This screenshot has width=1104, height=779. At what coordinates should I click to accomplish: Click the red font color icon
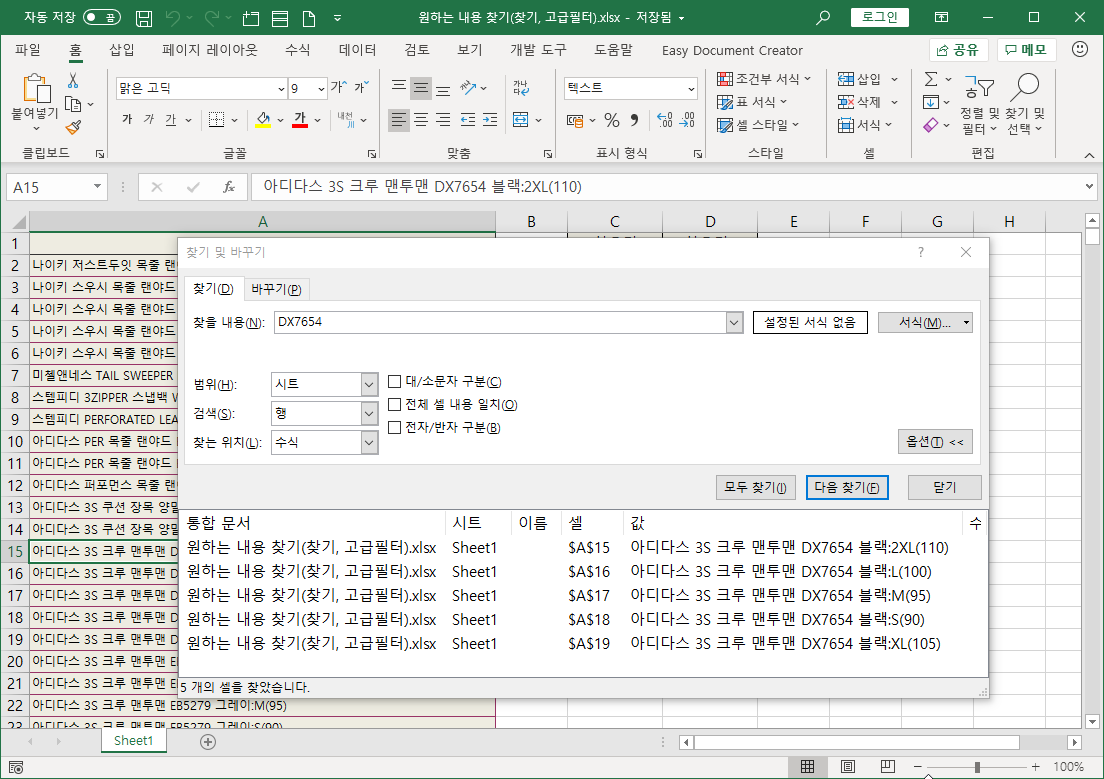[300, 120]
